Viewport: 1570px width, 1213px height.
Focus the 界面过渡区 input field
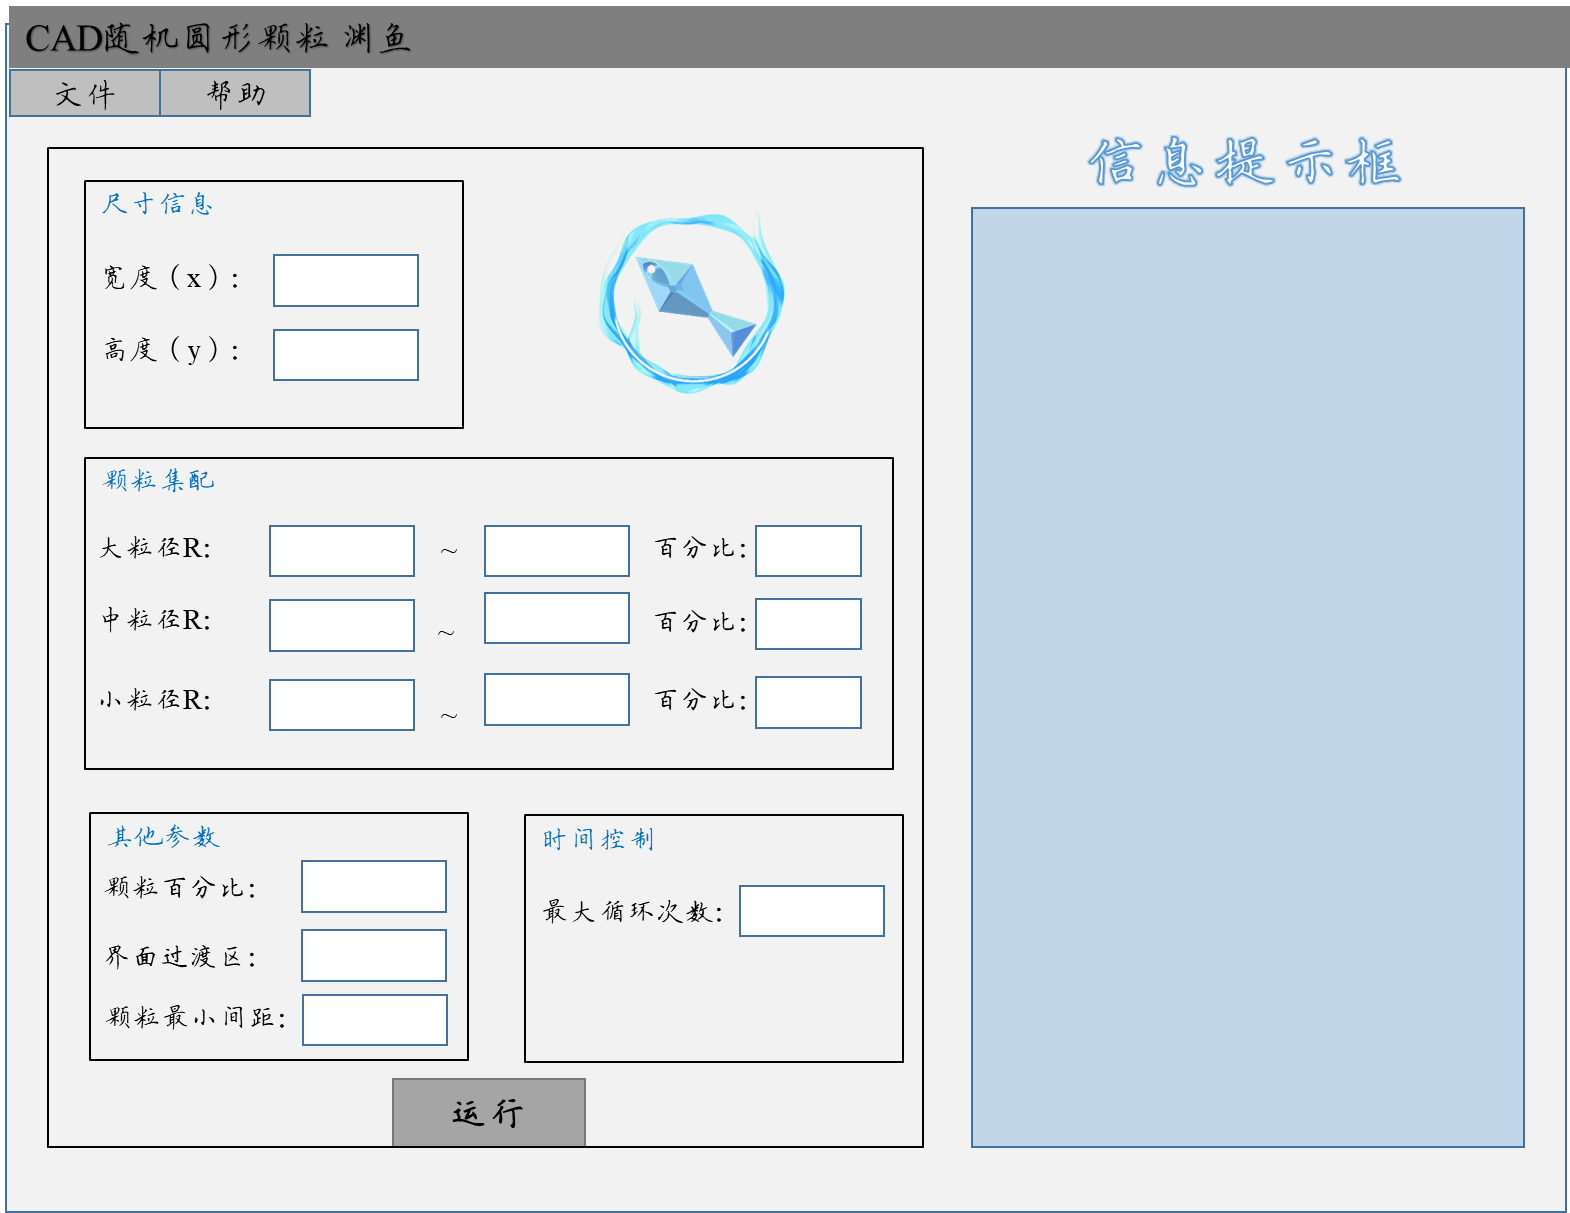(374, 956)
